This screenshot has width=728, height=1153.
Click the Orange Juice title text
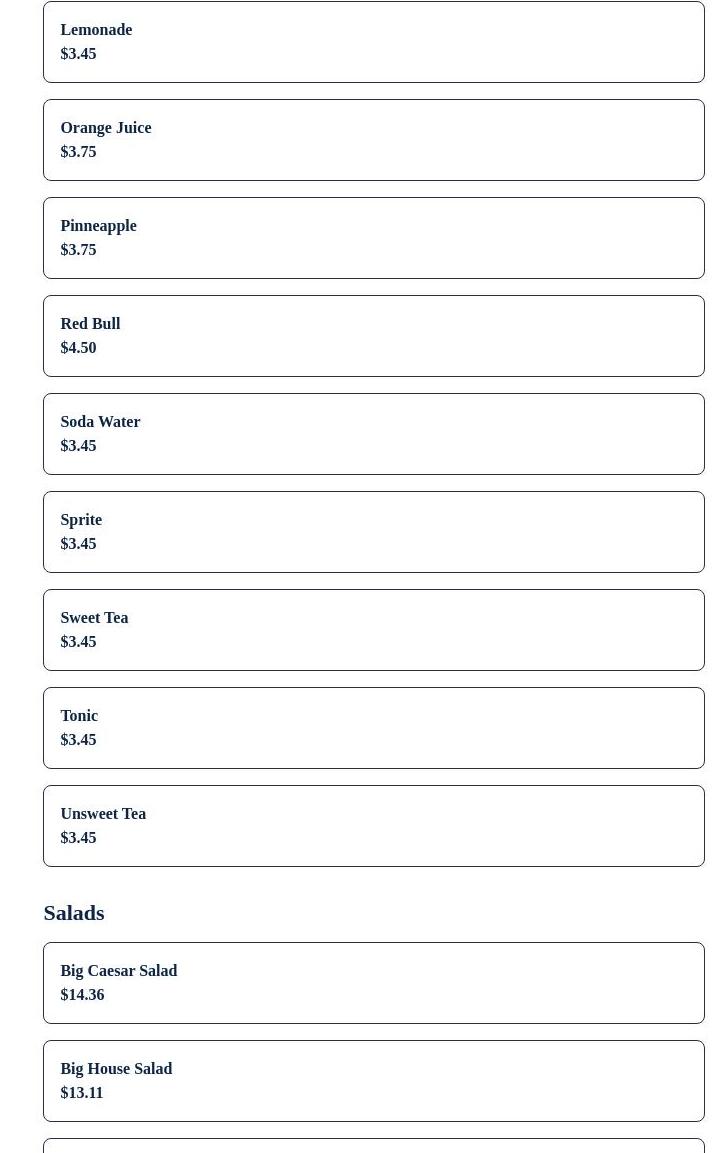click(106, 128)
